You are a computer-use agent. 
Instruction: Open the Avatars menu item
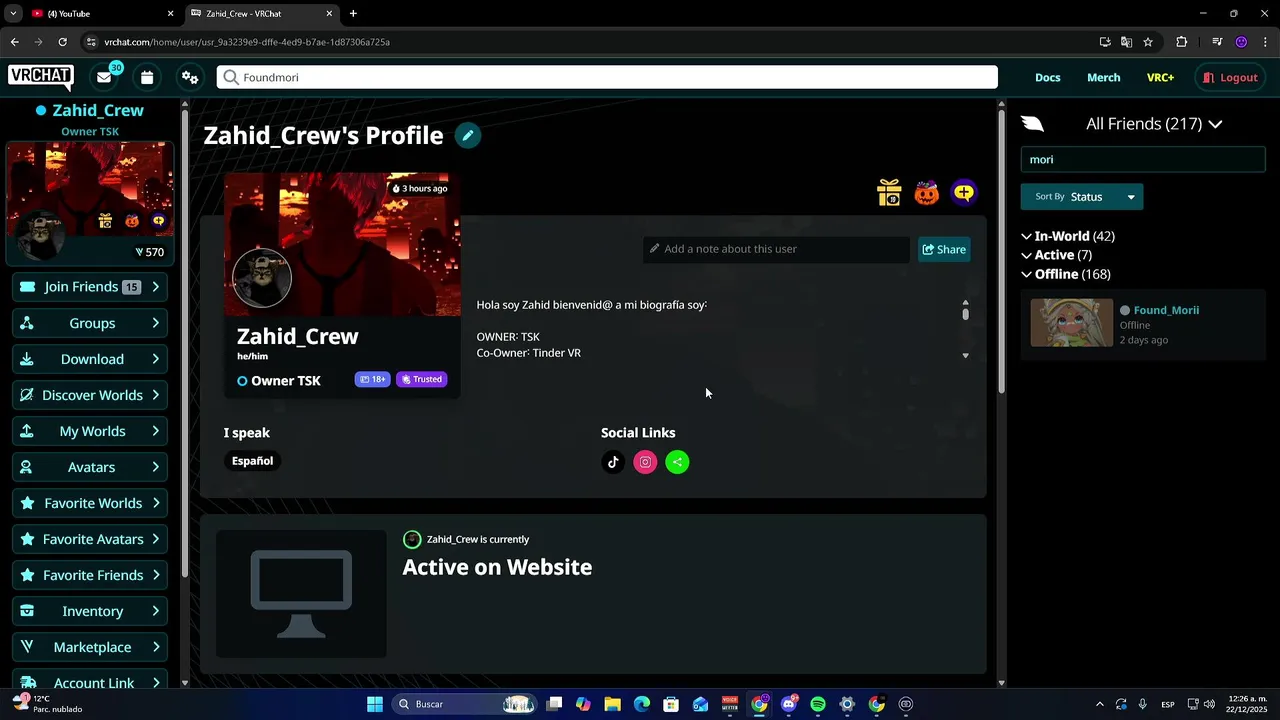click(90, 467)
